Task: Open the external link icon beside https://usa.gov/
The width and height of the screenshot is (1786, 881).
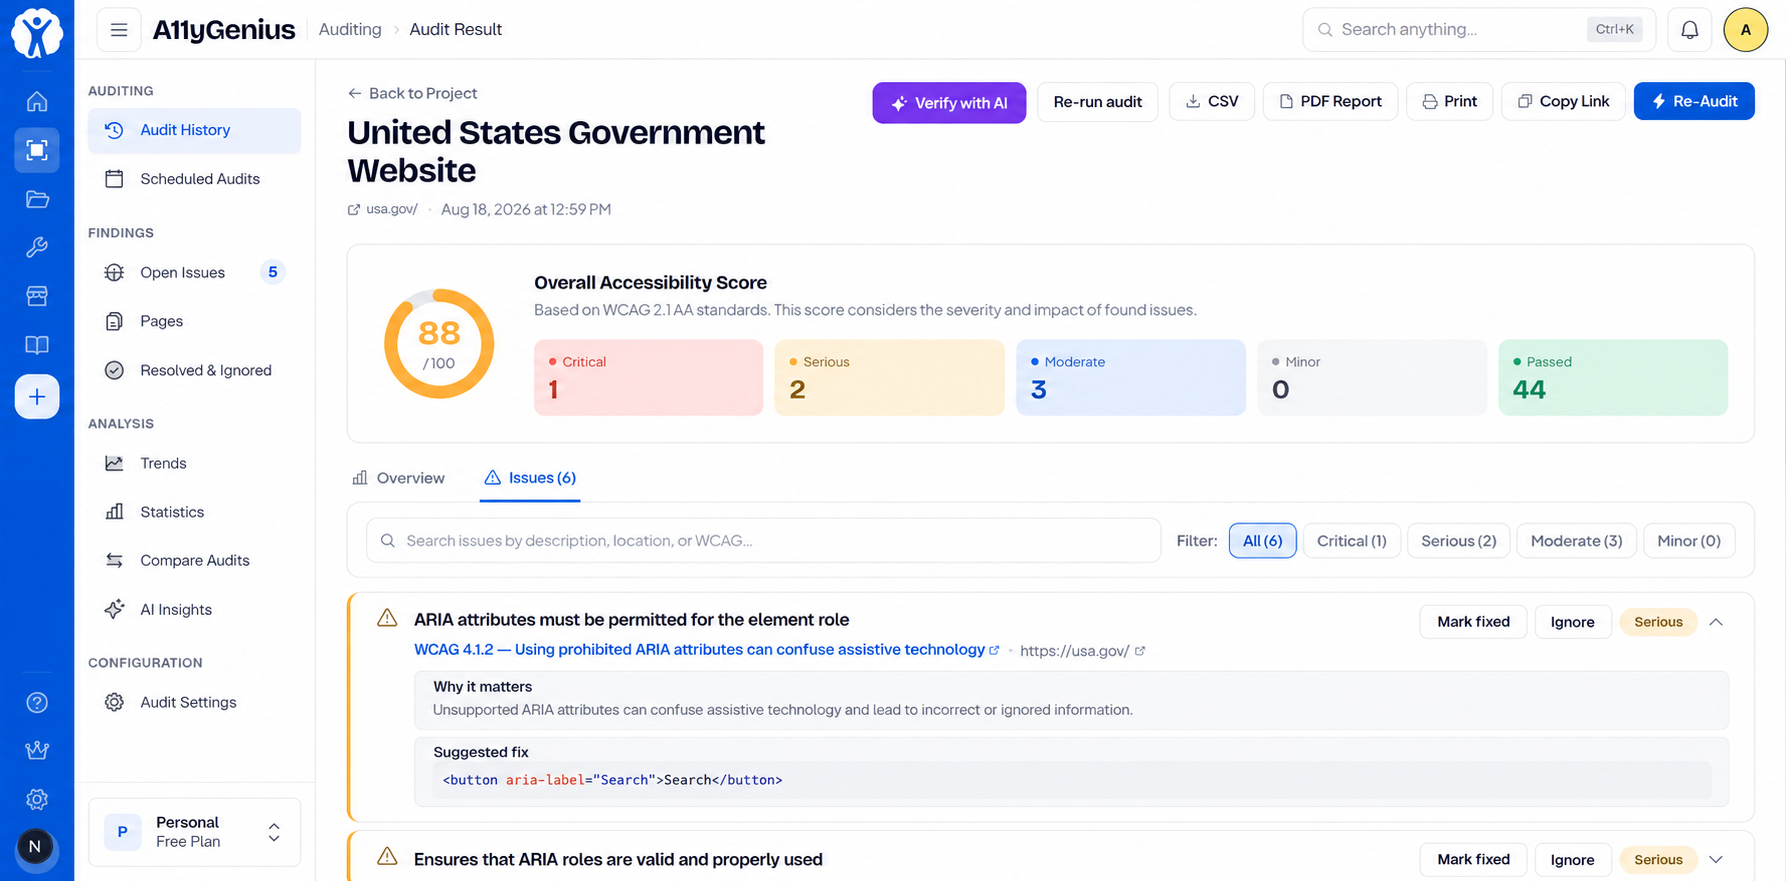Action: click(x=1140, y=651)
